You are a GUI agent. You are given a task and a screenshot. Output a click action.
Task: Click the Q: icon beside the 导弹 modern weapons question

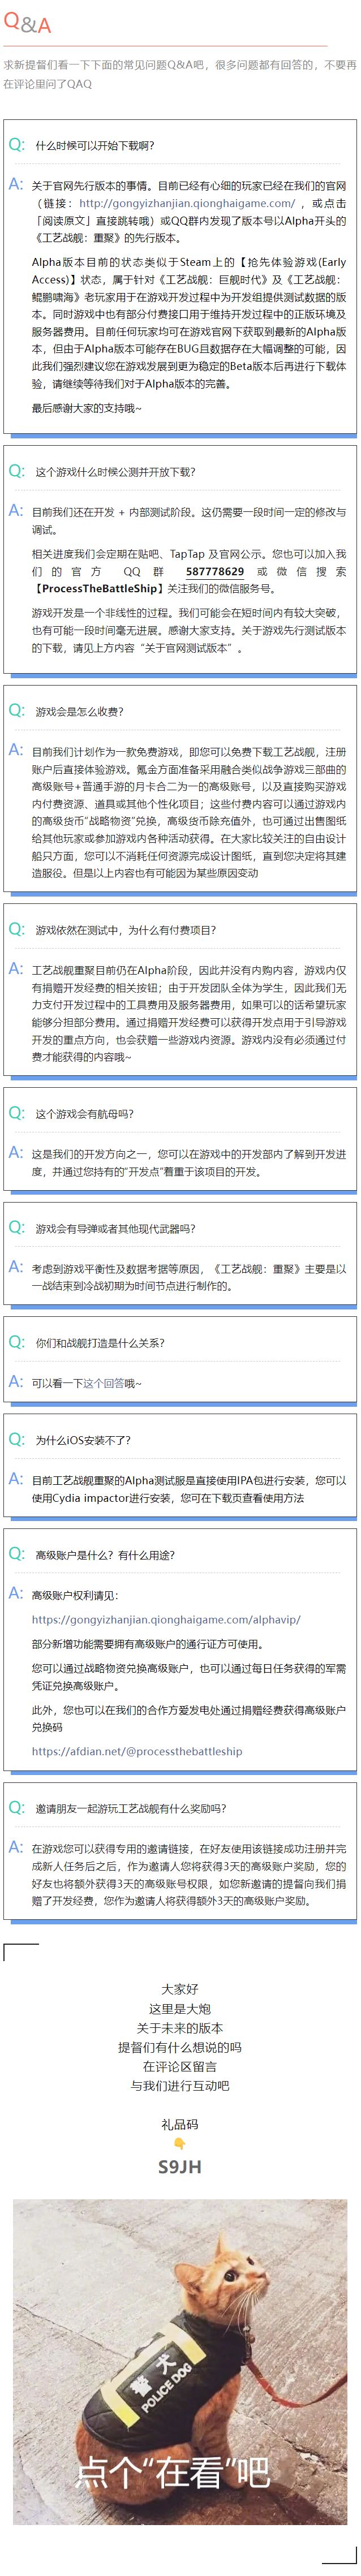16,1227
